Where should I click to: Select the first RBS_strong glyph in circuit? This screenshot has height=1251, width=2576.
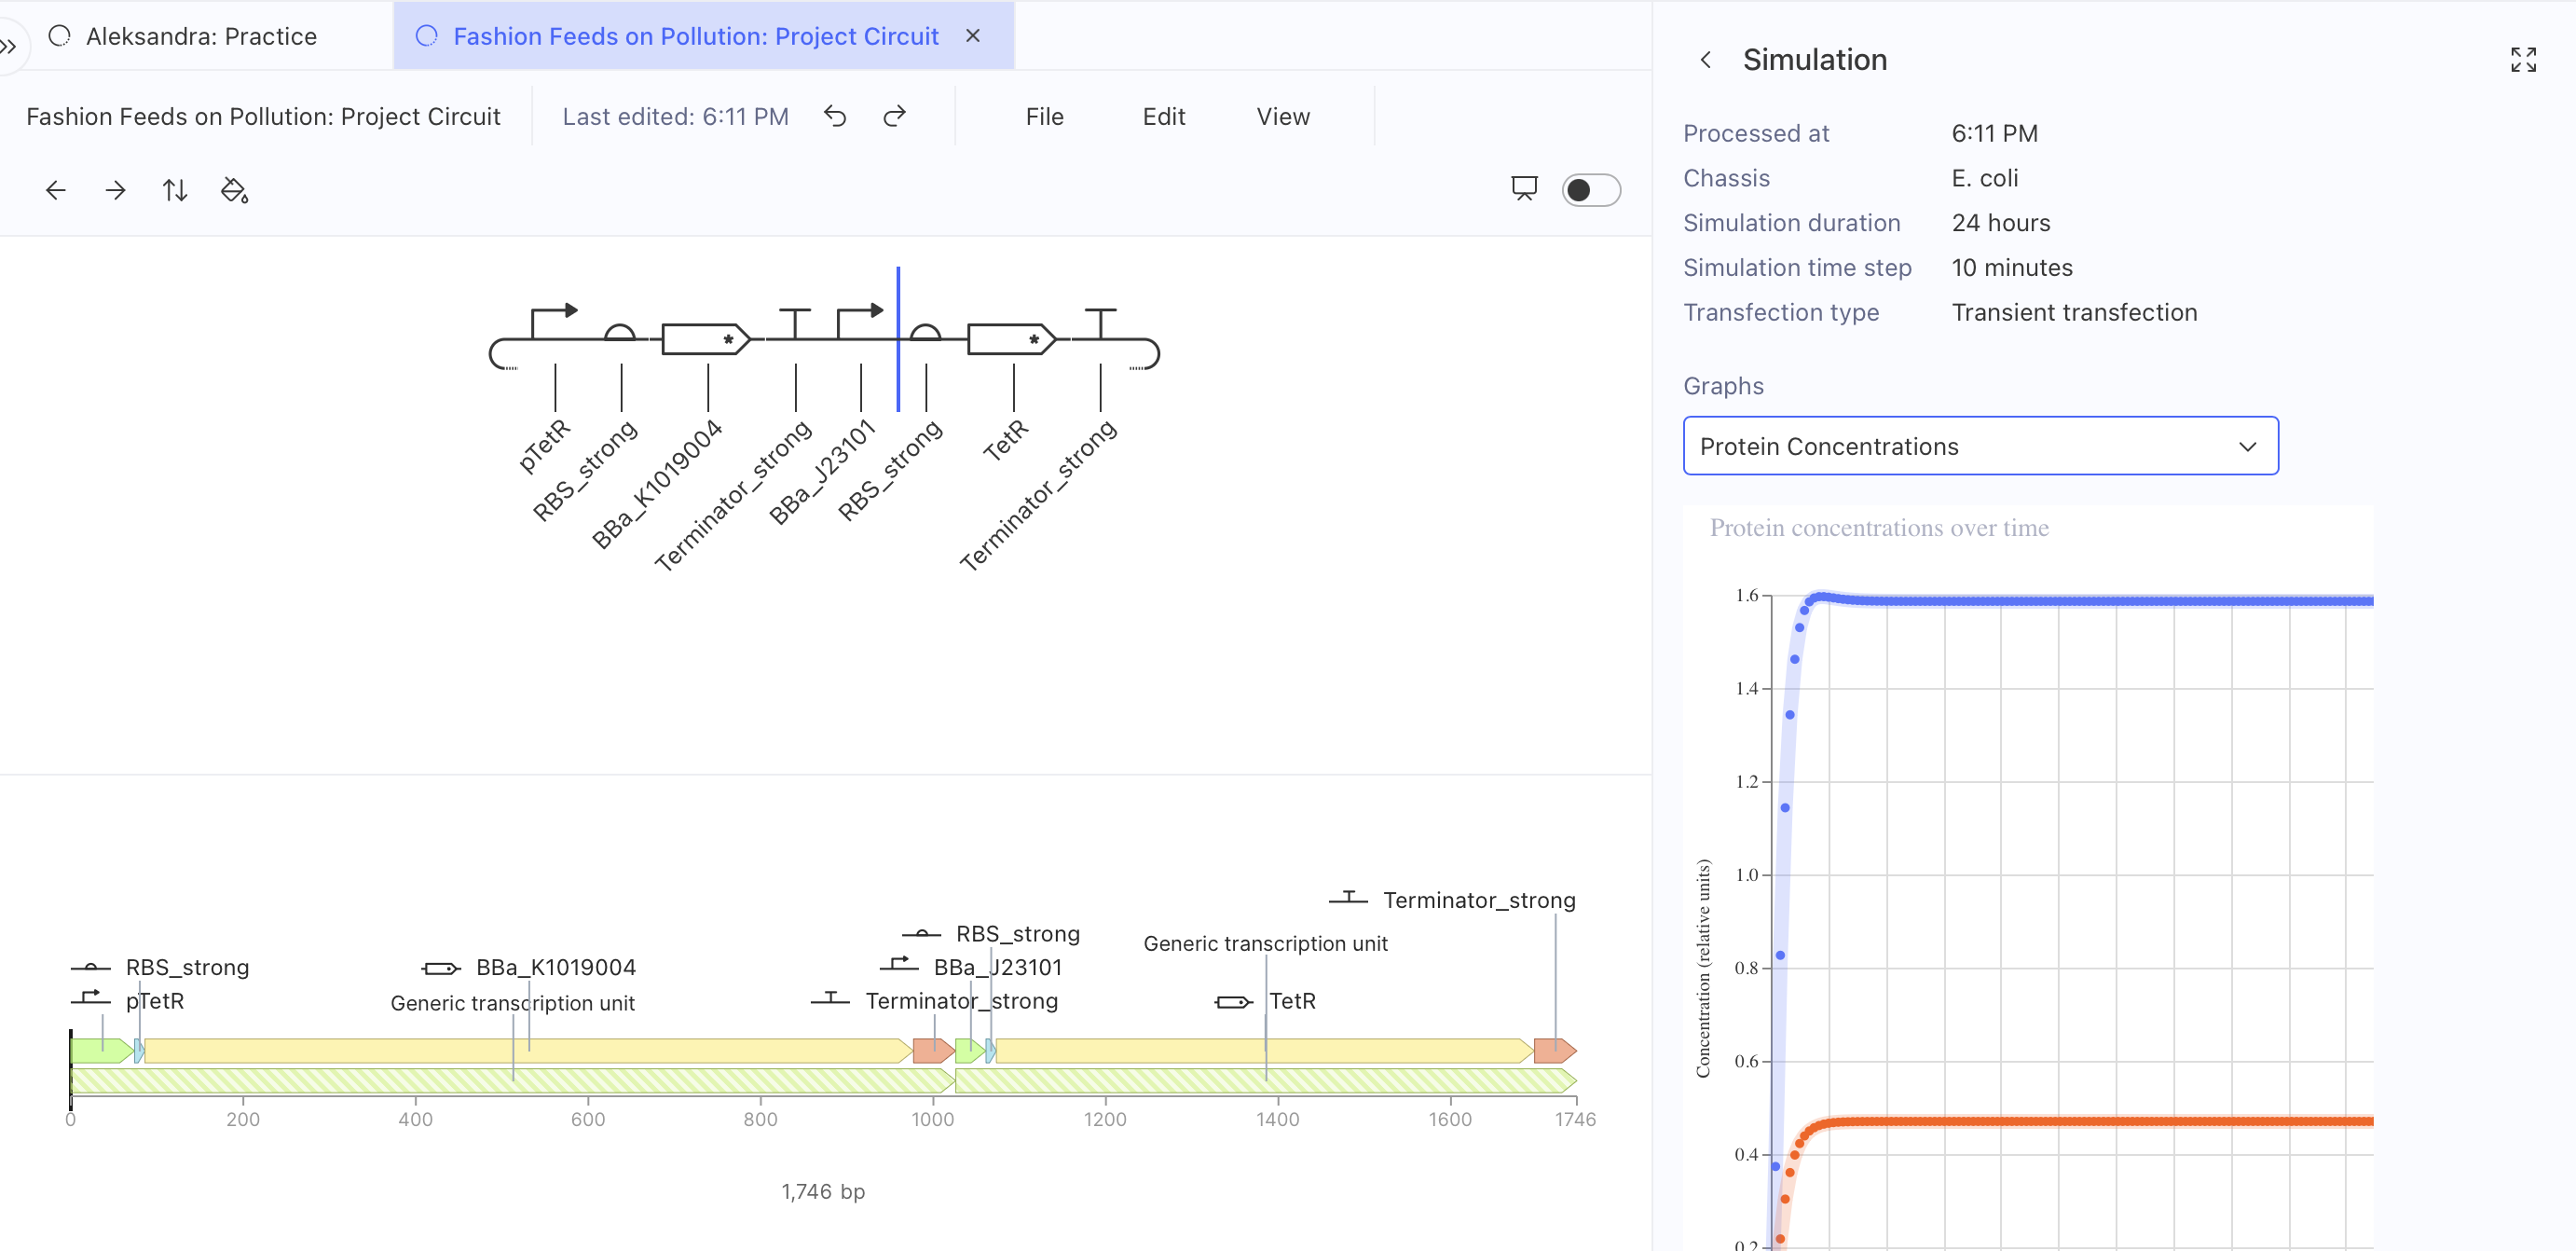point(620,332)
